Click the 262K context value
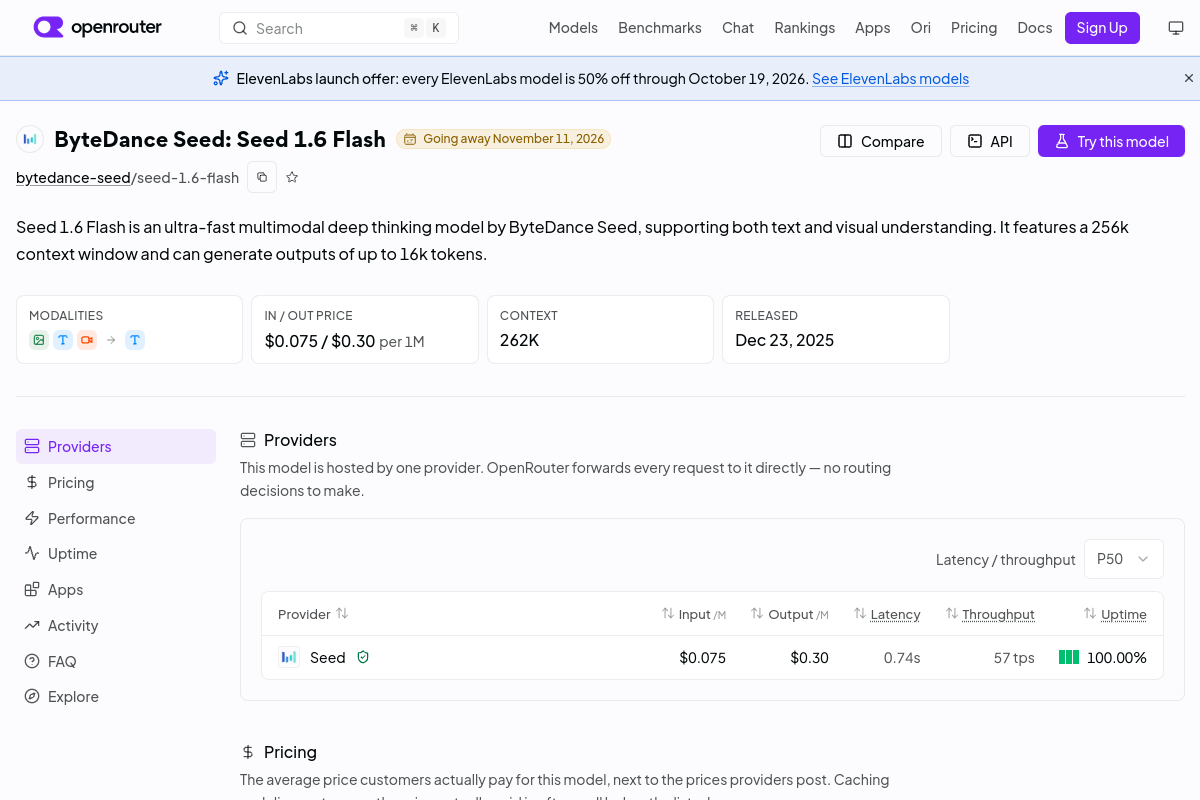1200x800 pixels. pos(520,340)
